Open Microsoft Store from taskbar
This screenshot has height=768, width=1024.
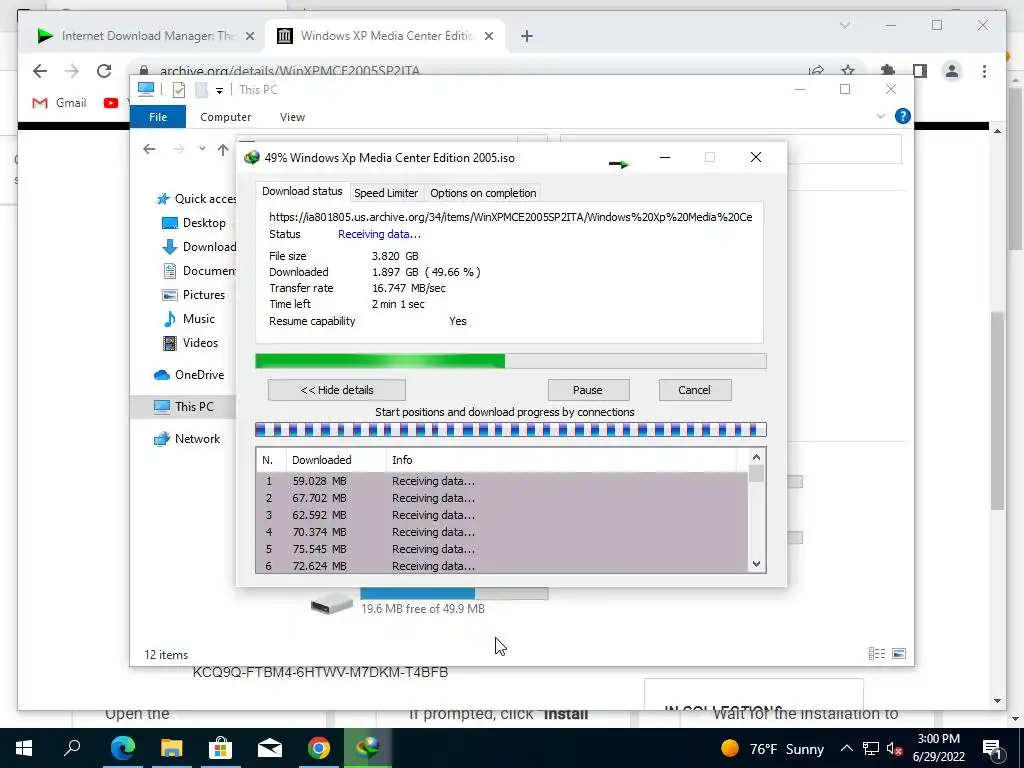220,748
